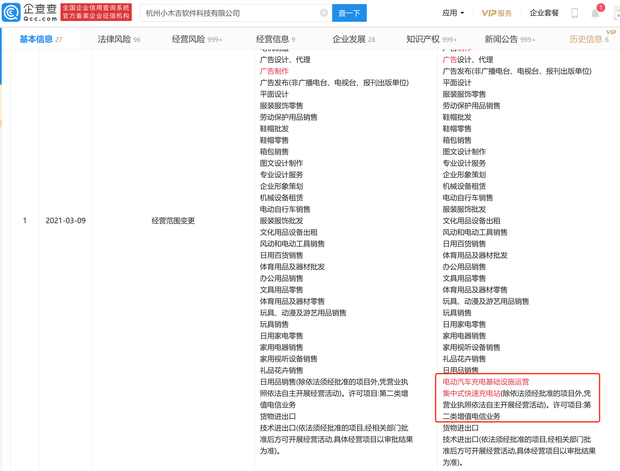Clear the search box text

324,13
